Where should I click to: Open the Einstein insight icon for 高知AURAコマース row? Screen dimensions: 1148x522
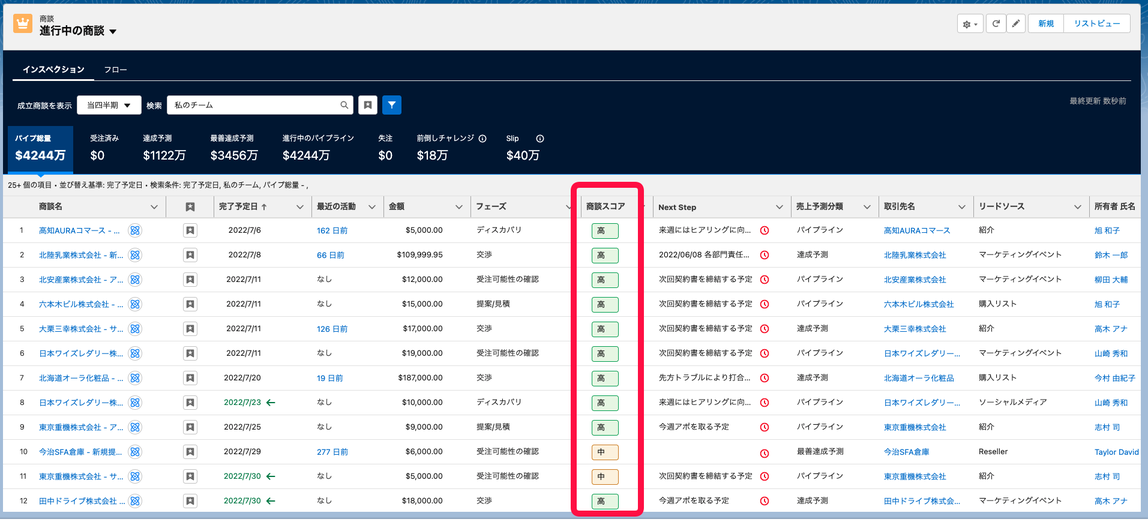pyautogui.click(x=135, y=231)
